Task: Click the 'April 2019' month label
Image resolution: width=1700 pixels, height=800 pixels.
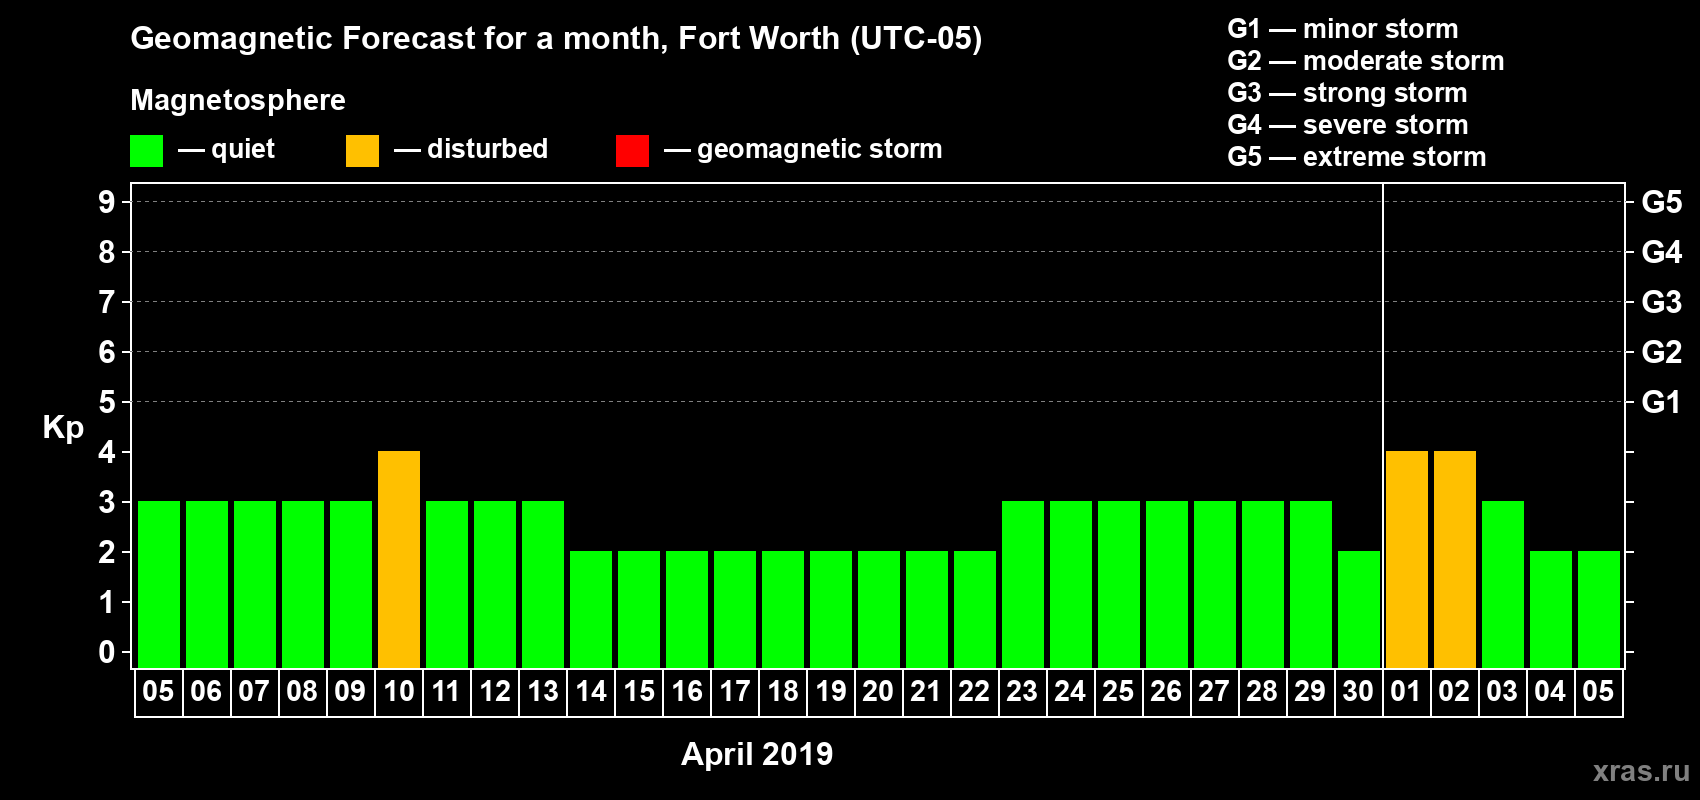Action: tap(757, 754)
